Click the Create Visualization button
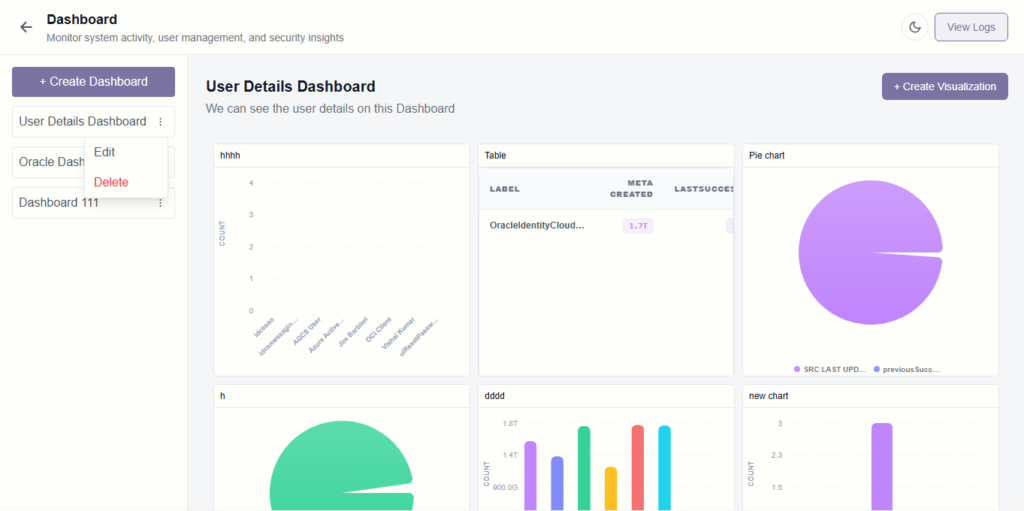Viewport: 1024px width, 511px height. click(x=944, y=87)
